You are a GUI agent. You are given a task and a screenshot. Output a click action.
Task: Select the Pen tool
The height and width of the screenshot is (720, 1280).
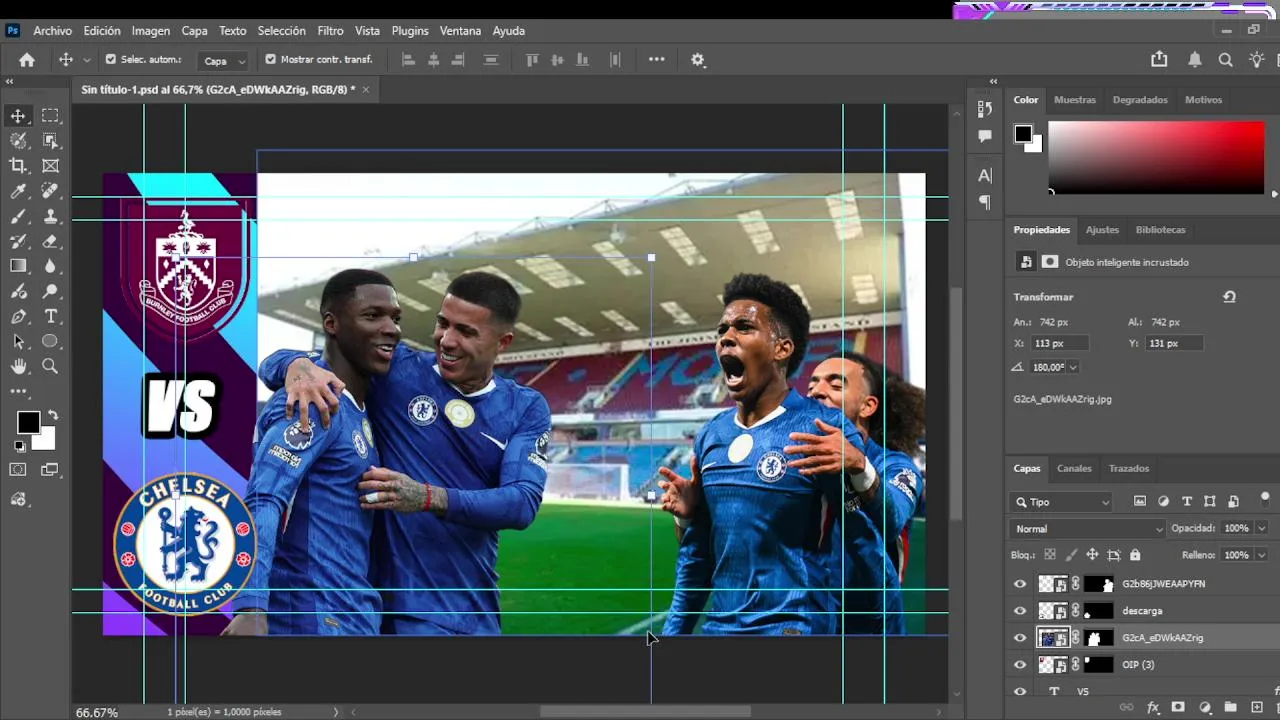coord(18,316)
